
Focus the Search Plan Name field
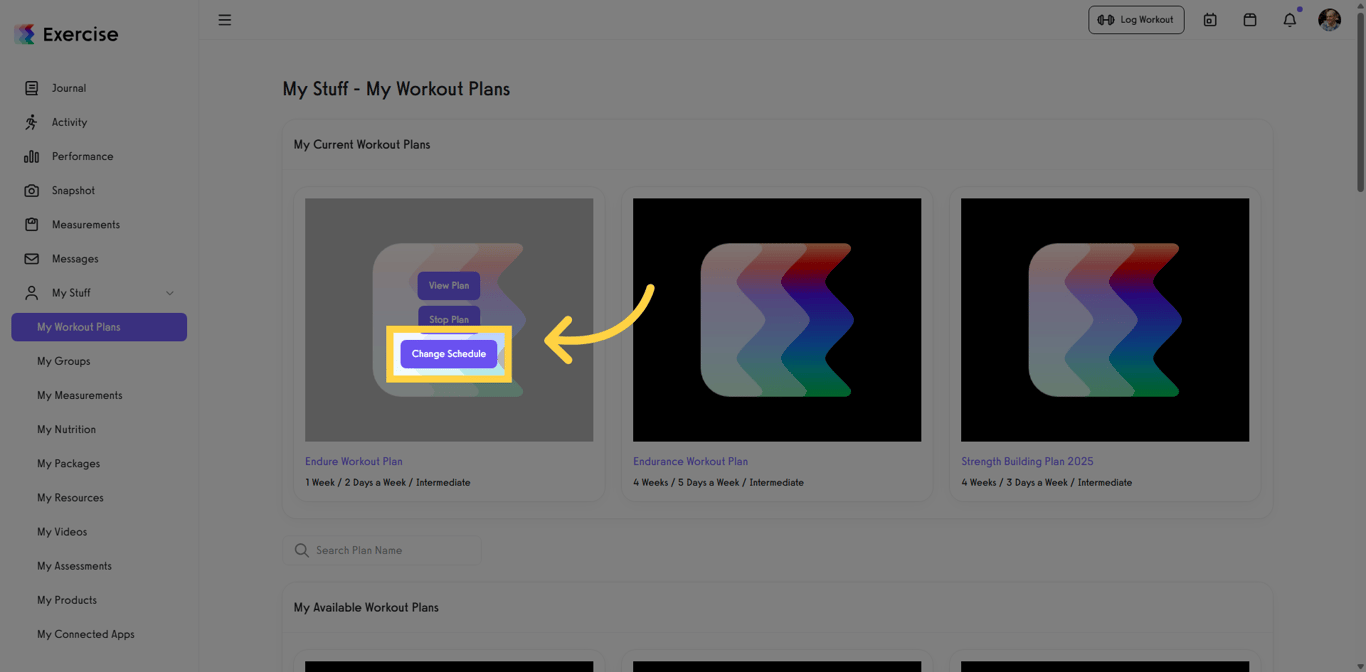pyautogui.click(x=382, y=550)
